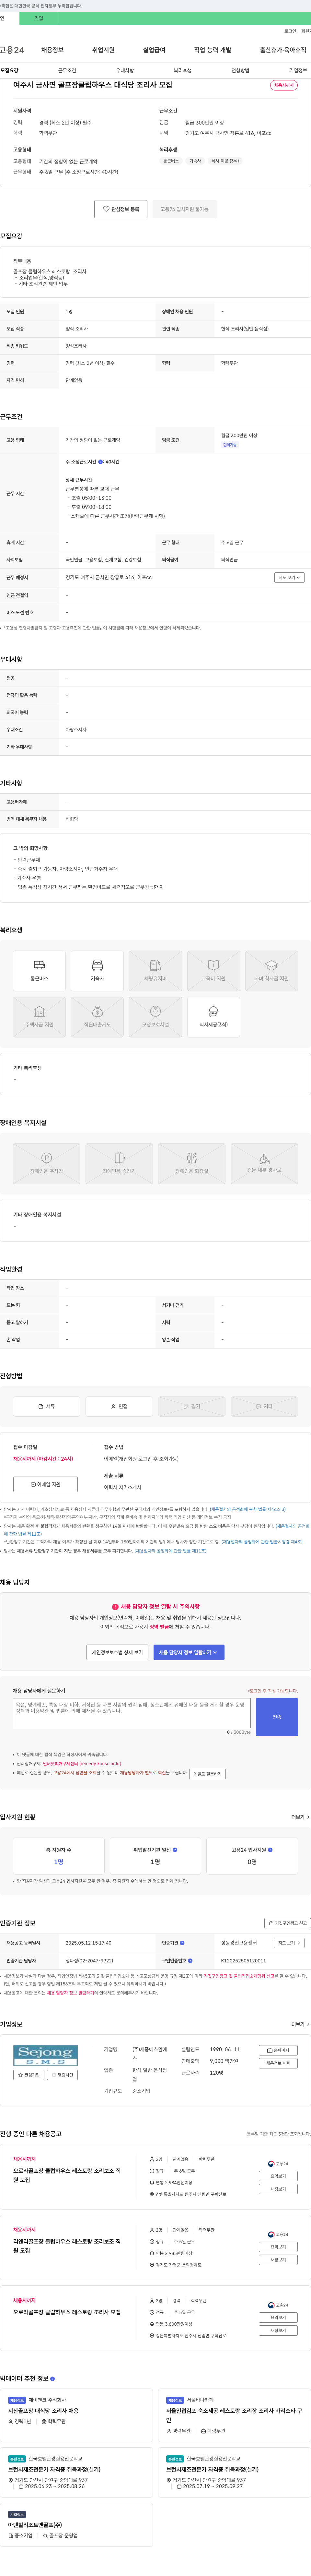Image resolution: width=311 pixels, height=2576 pixels.
Task: Open the 출산휴가·육아휴직 menu
Action: pyautogui.click(x=283, y=50)
